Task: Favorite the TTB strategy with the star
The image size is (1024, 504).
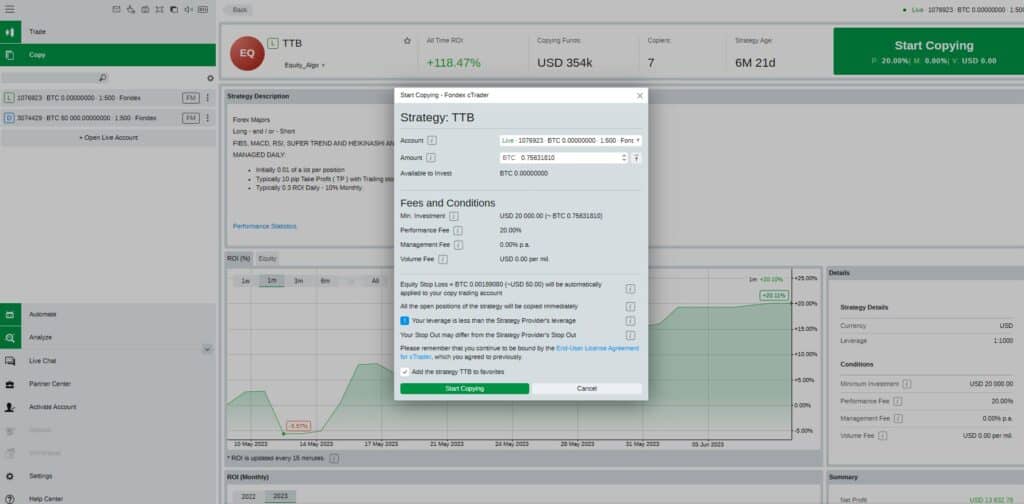Action: coord(408,40)
